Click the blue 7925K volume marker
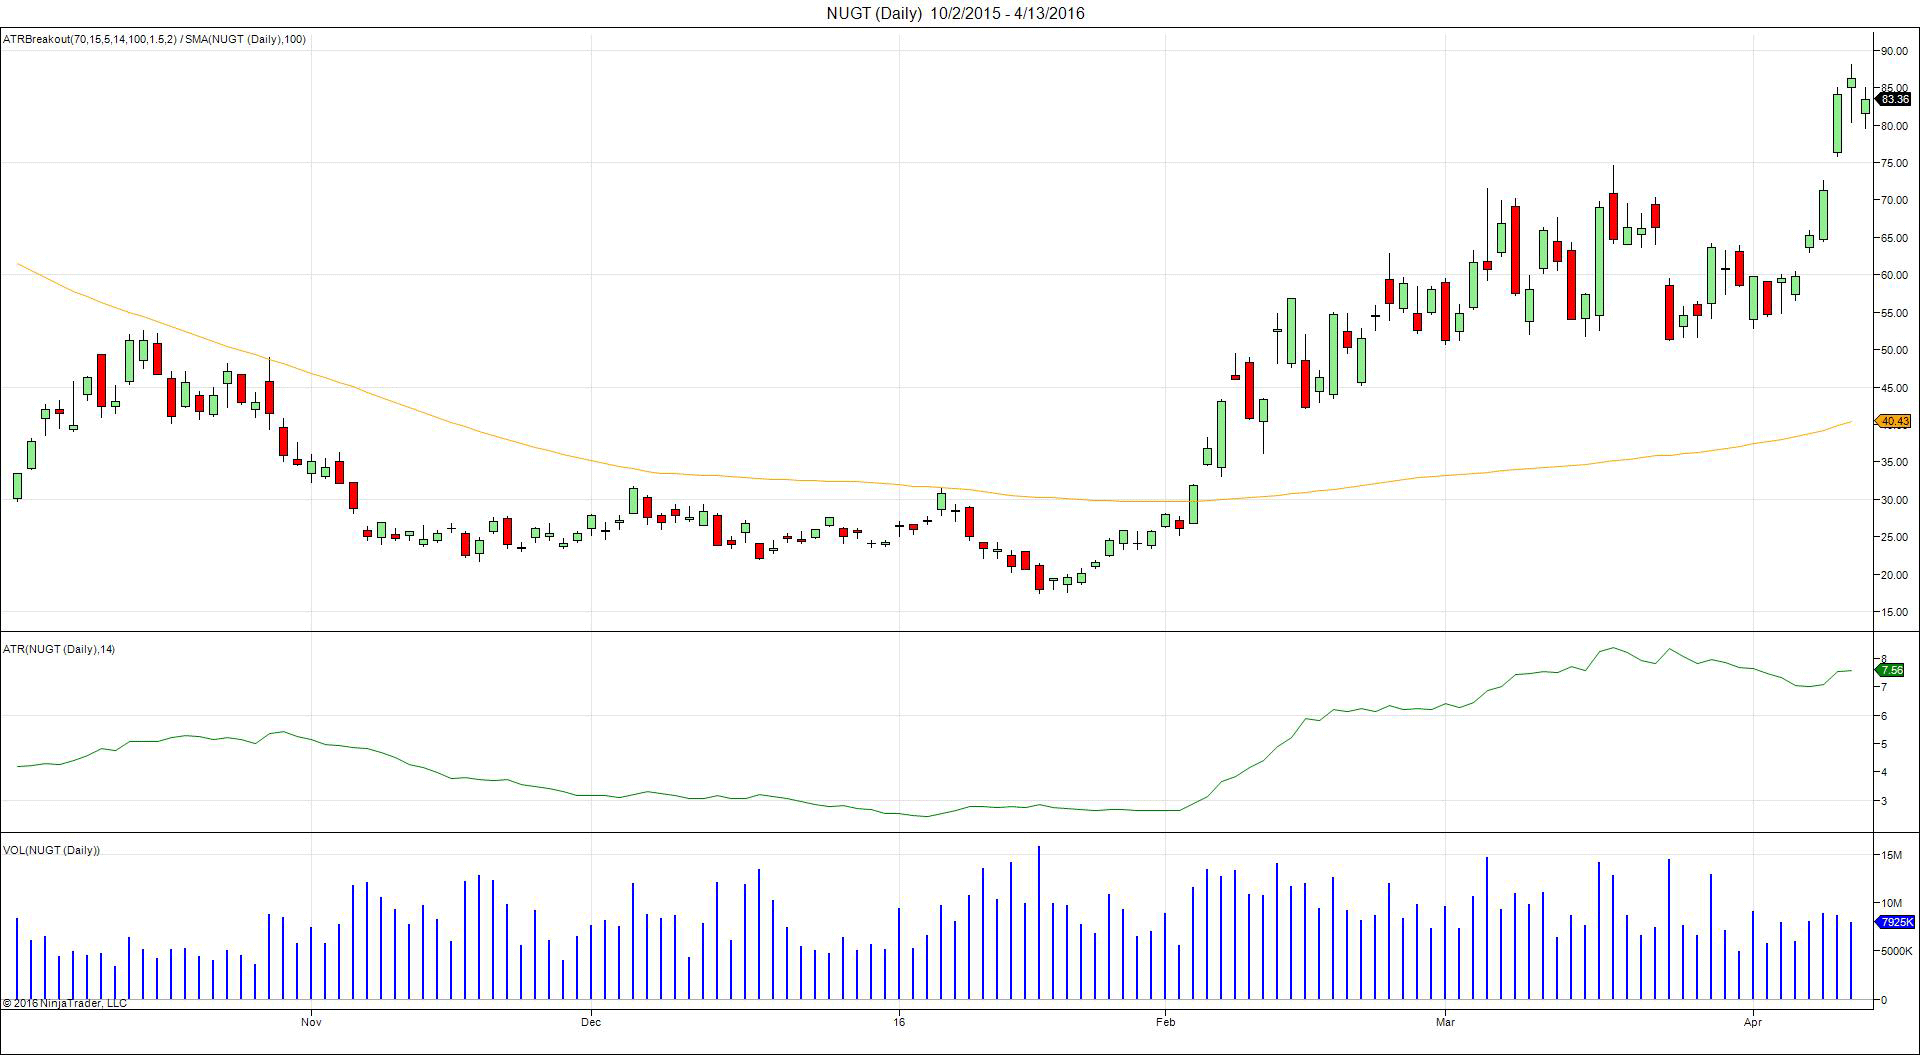The height and width of the screenshot is (1055, 1920). 1895,922
